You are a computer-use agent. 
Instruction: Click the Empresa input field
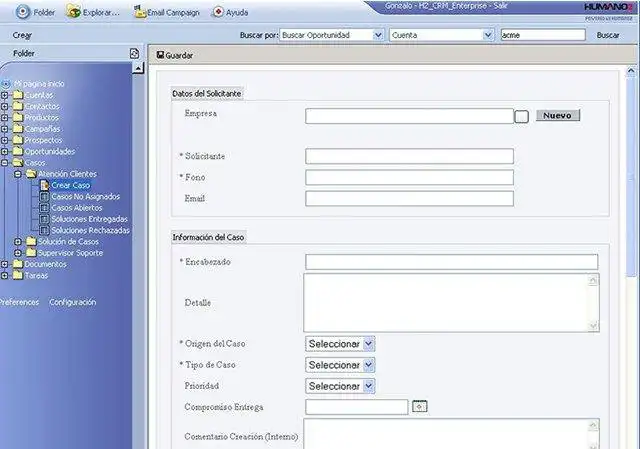(409, 116)
